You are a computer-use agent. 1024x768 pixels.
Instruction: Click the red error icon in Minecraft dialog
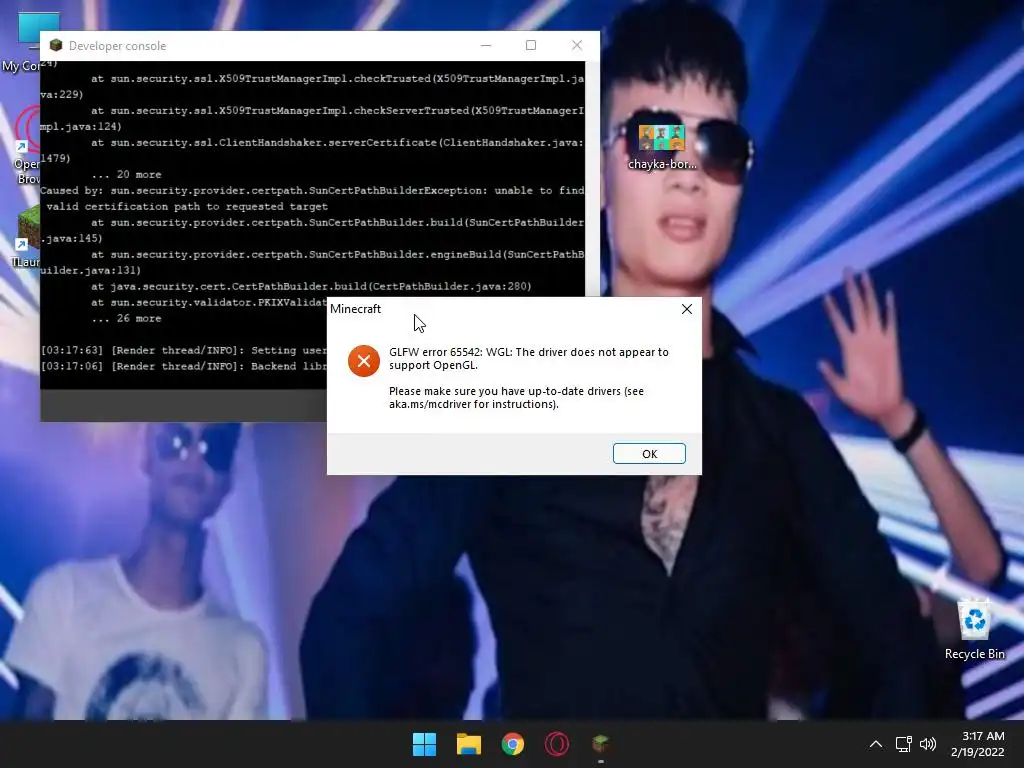(x=364, y=360)
